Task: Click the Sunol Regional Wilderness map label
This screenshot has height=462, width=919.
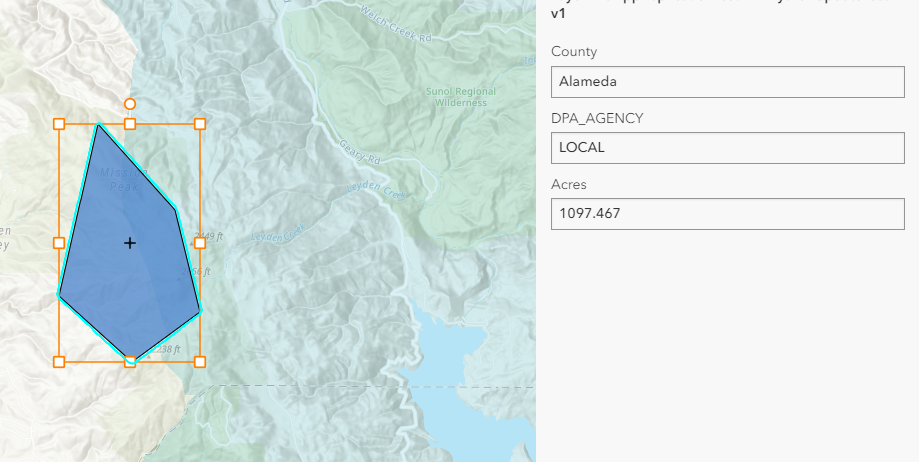Action: pos(460,97)
